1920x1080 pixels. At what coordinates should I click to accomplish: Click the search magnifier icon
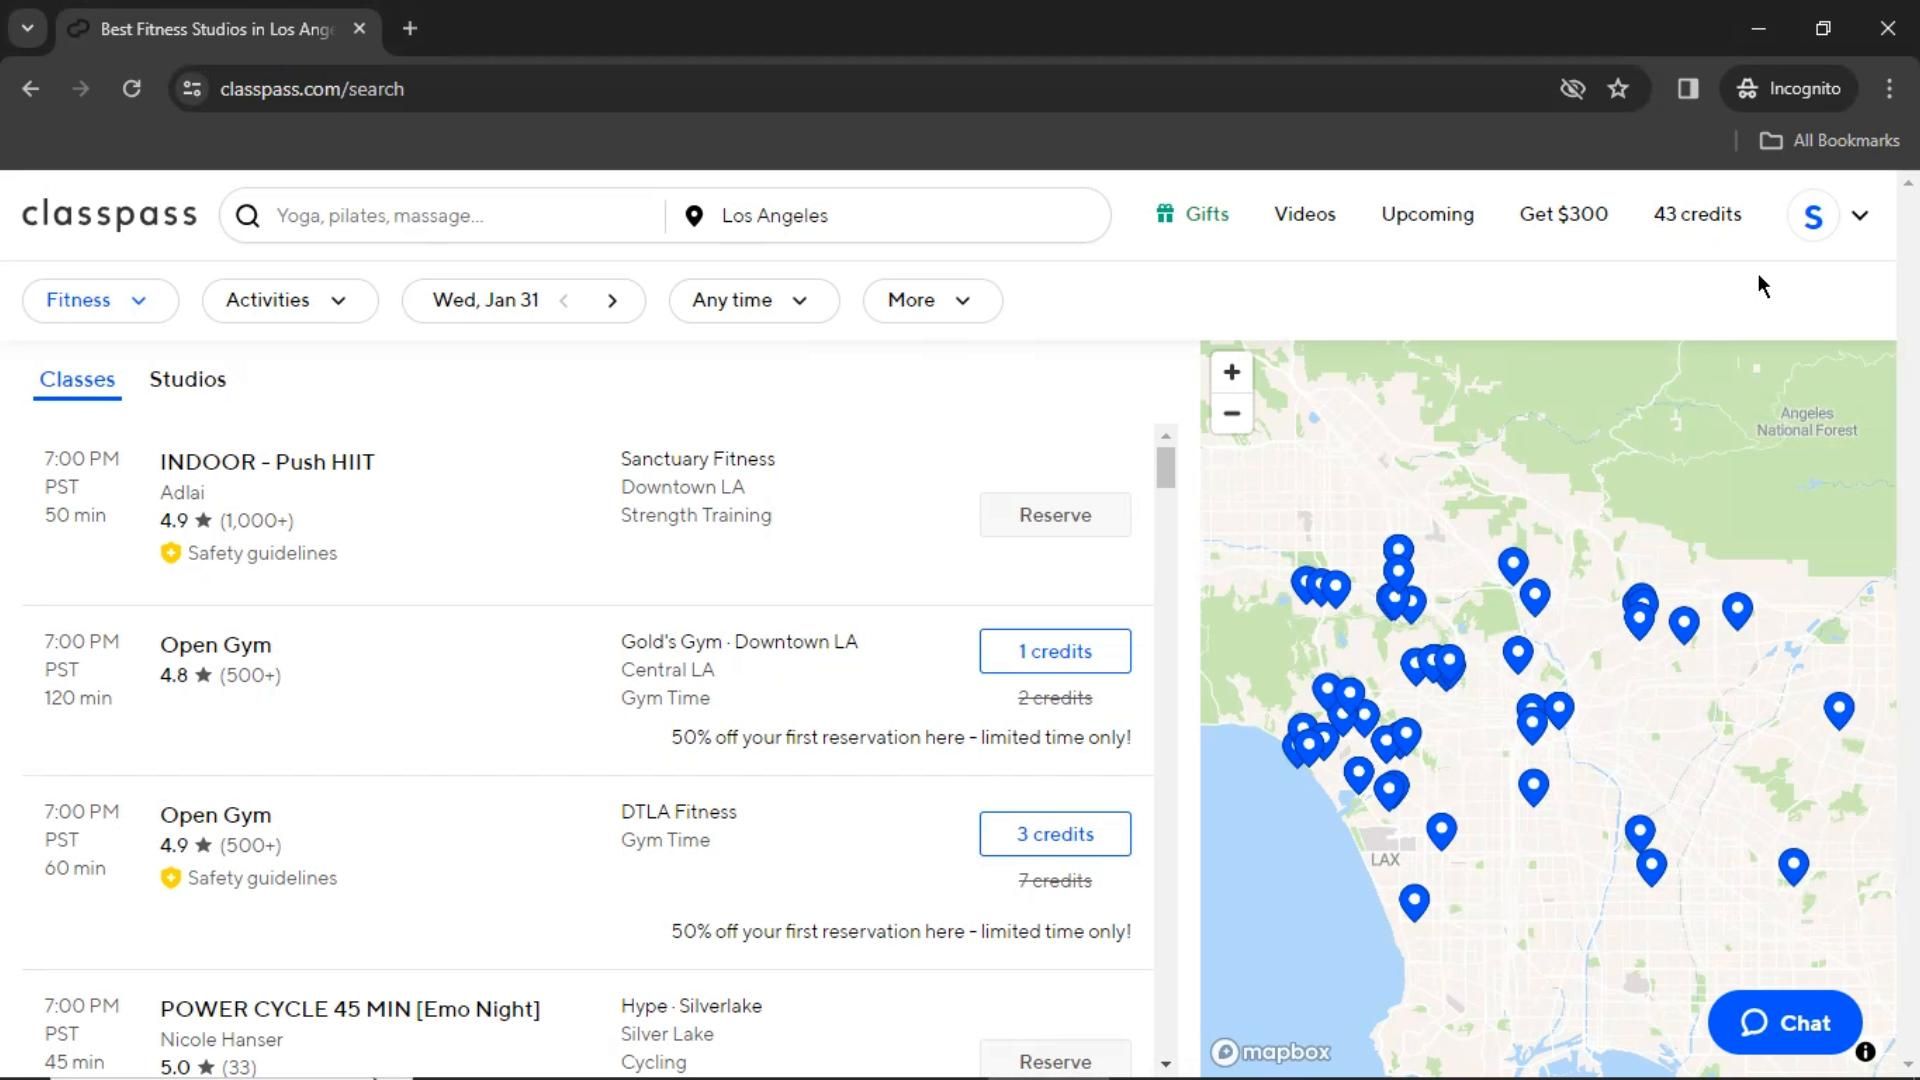click(248, 216)
